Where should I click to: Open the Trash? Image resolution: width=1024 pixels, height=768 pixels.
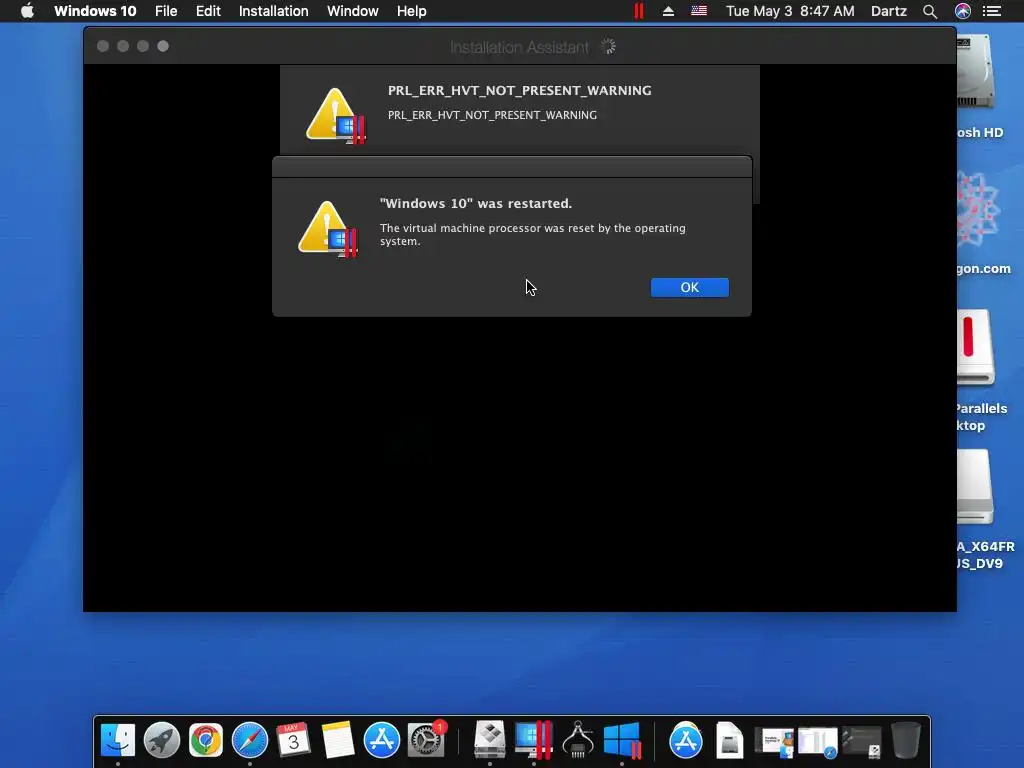(x=906, y=741)
